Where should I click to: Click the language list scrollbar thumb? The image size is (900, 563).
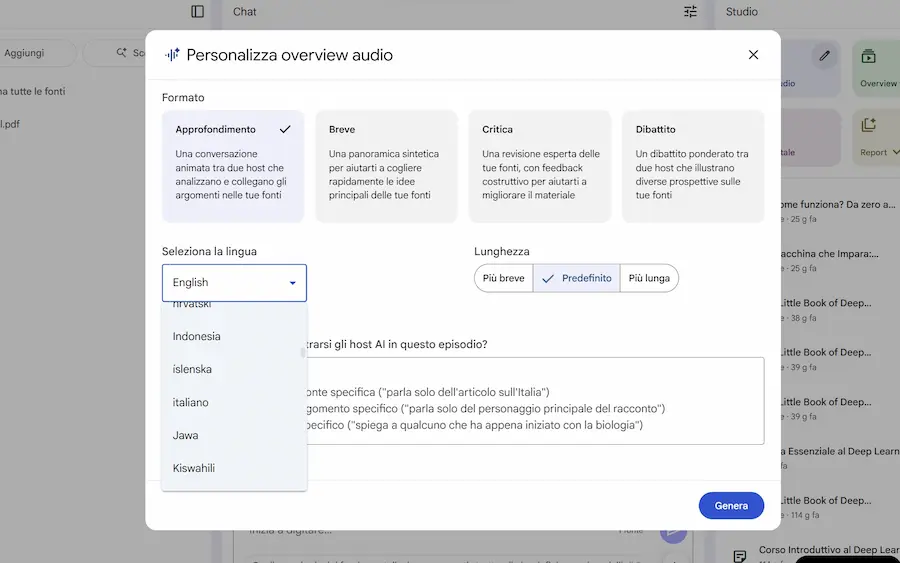click(303, 351)
